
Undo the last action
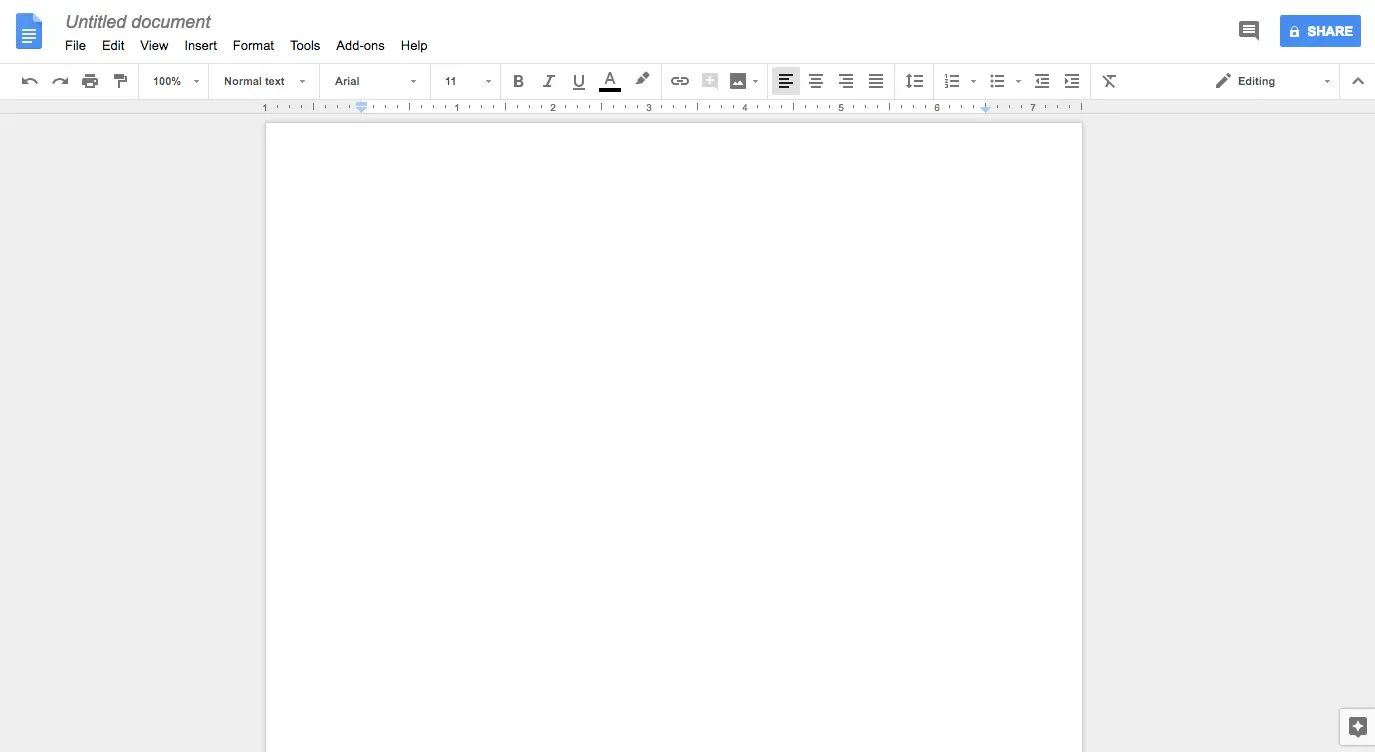29,81
